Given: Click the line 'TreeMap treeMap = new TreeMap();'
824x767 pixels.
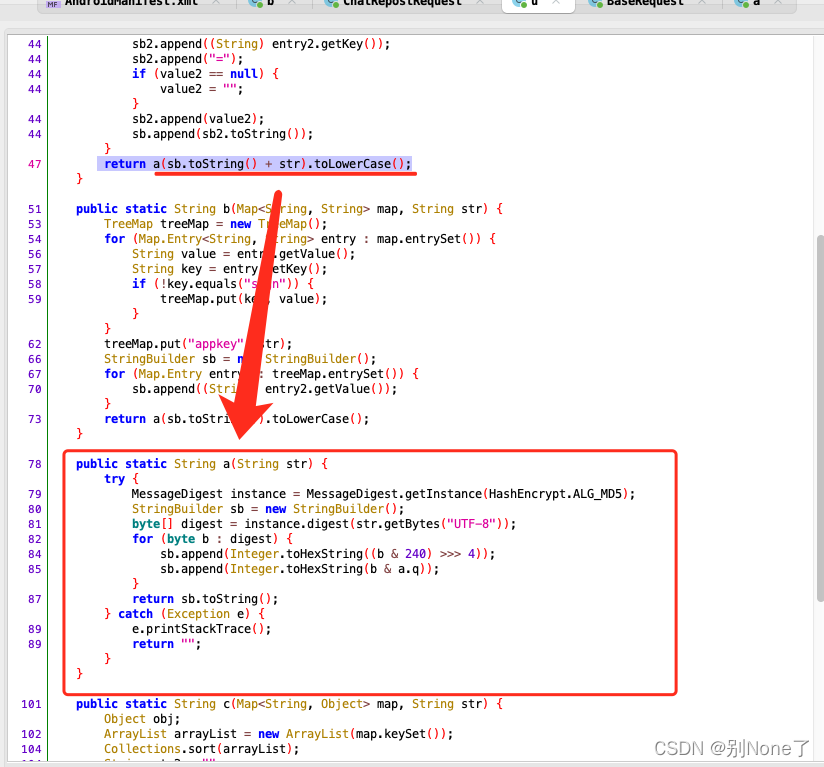Looking at the screenshot, I should point(215,224).
